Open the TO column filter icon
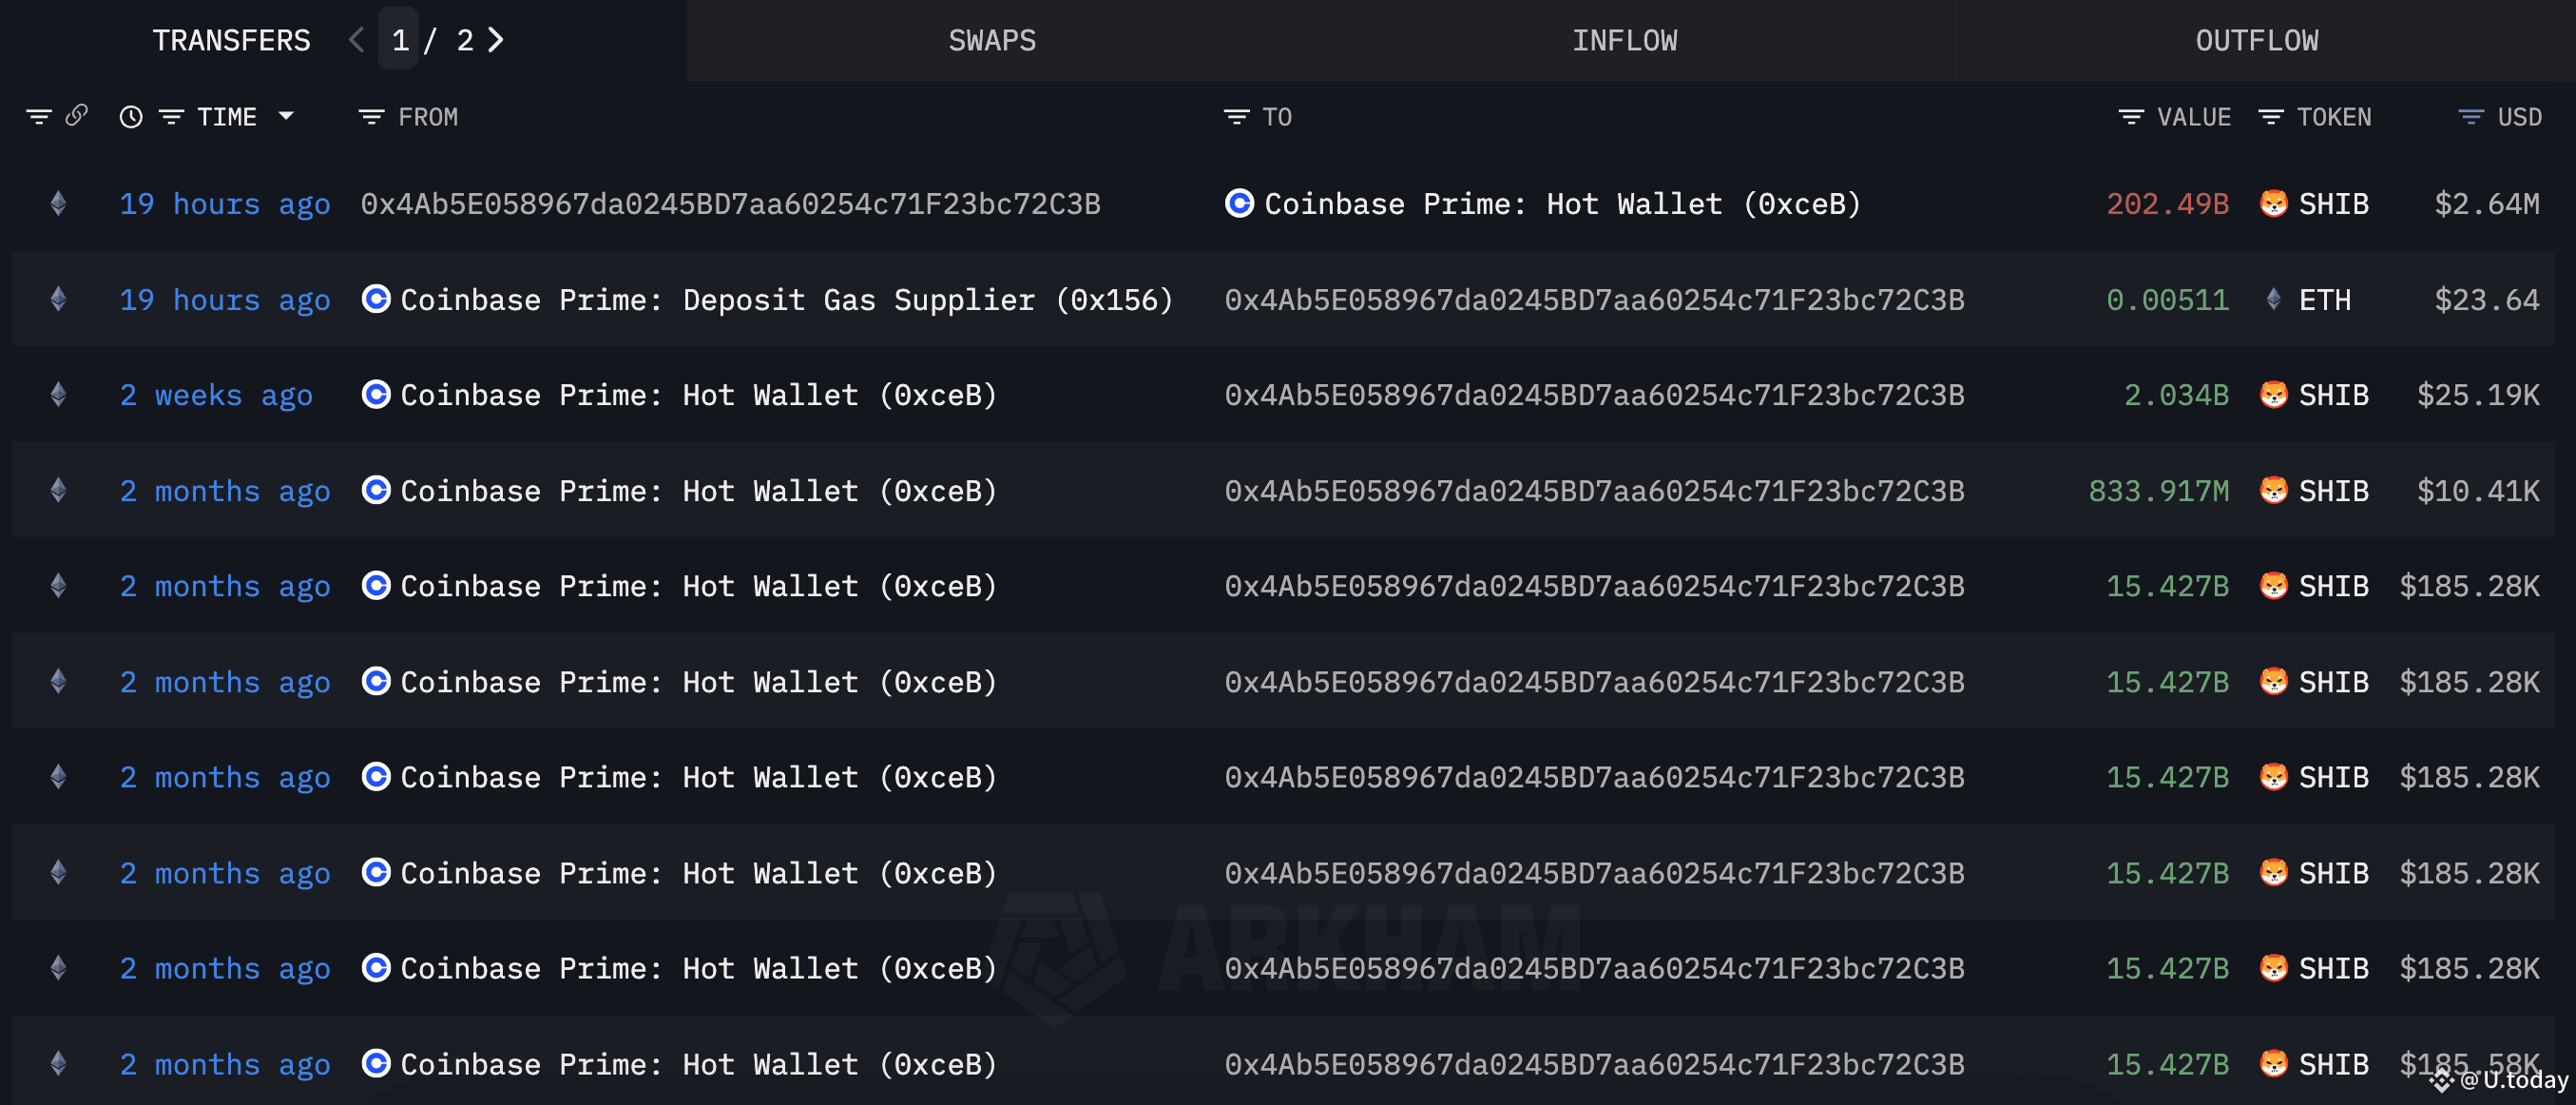 1236,117
